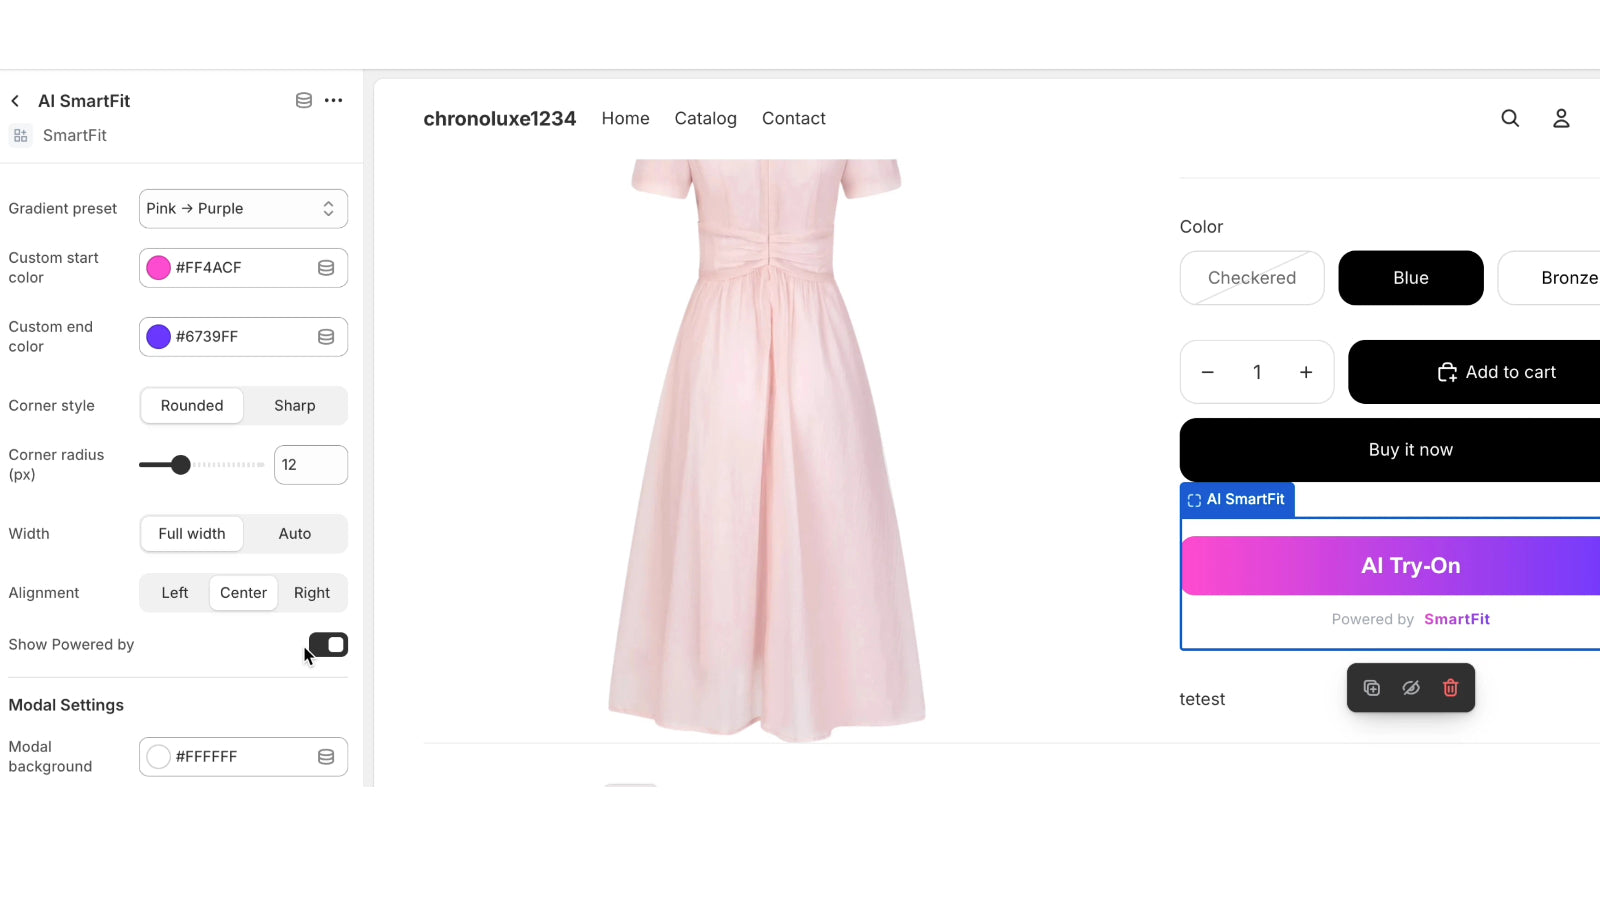Set corner style to Sharp
Image resolution: width=1600 pixels, height=900 pixels.
[294, 406]
